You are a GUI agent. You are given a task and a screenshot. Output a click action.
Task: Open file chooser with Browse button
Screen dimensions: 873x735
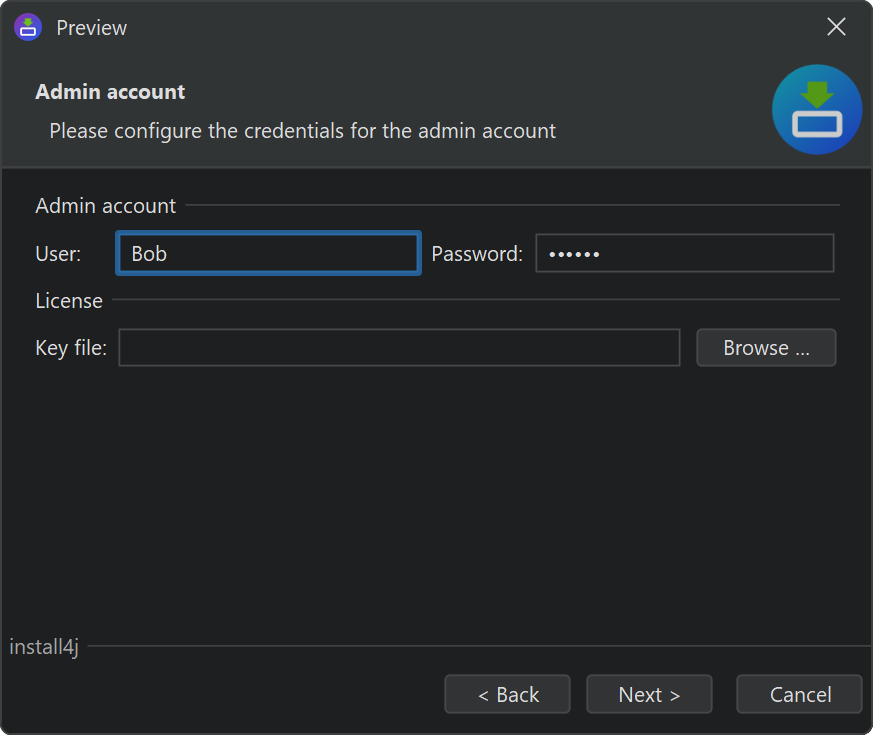tap(766, 348)
